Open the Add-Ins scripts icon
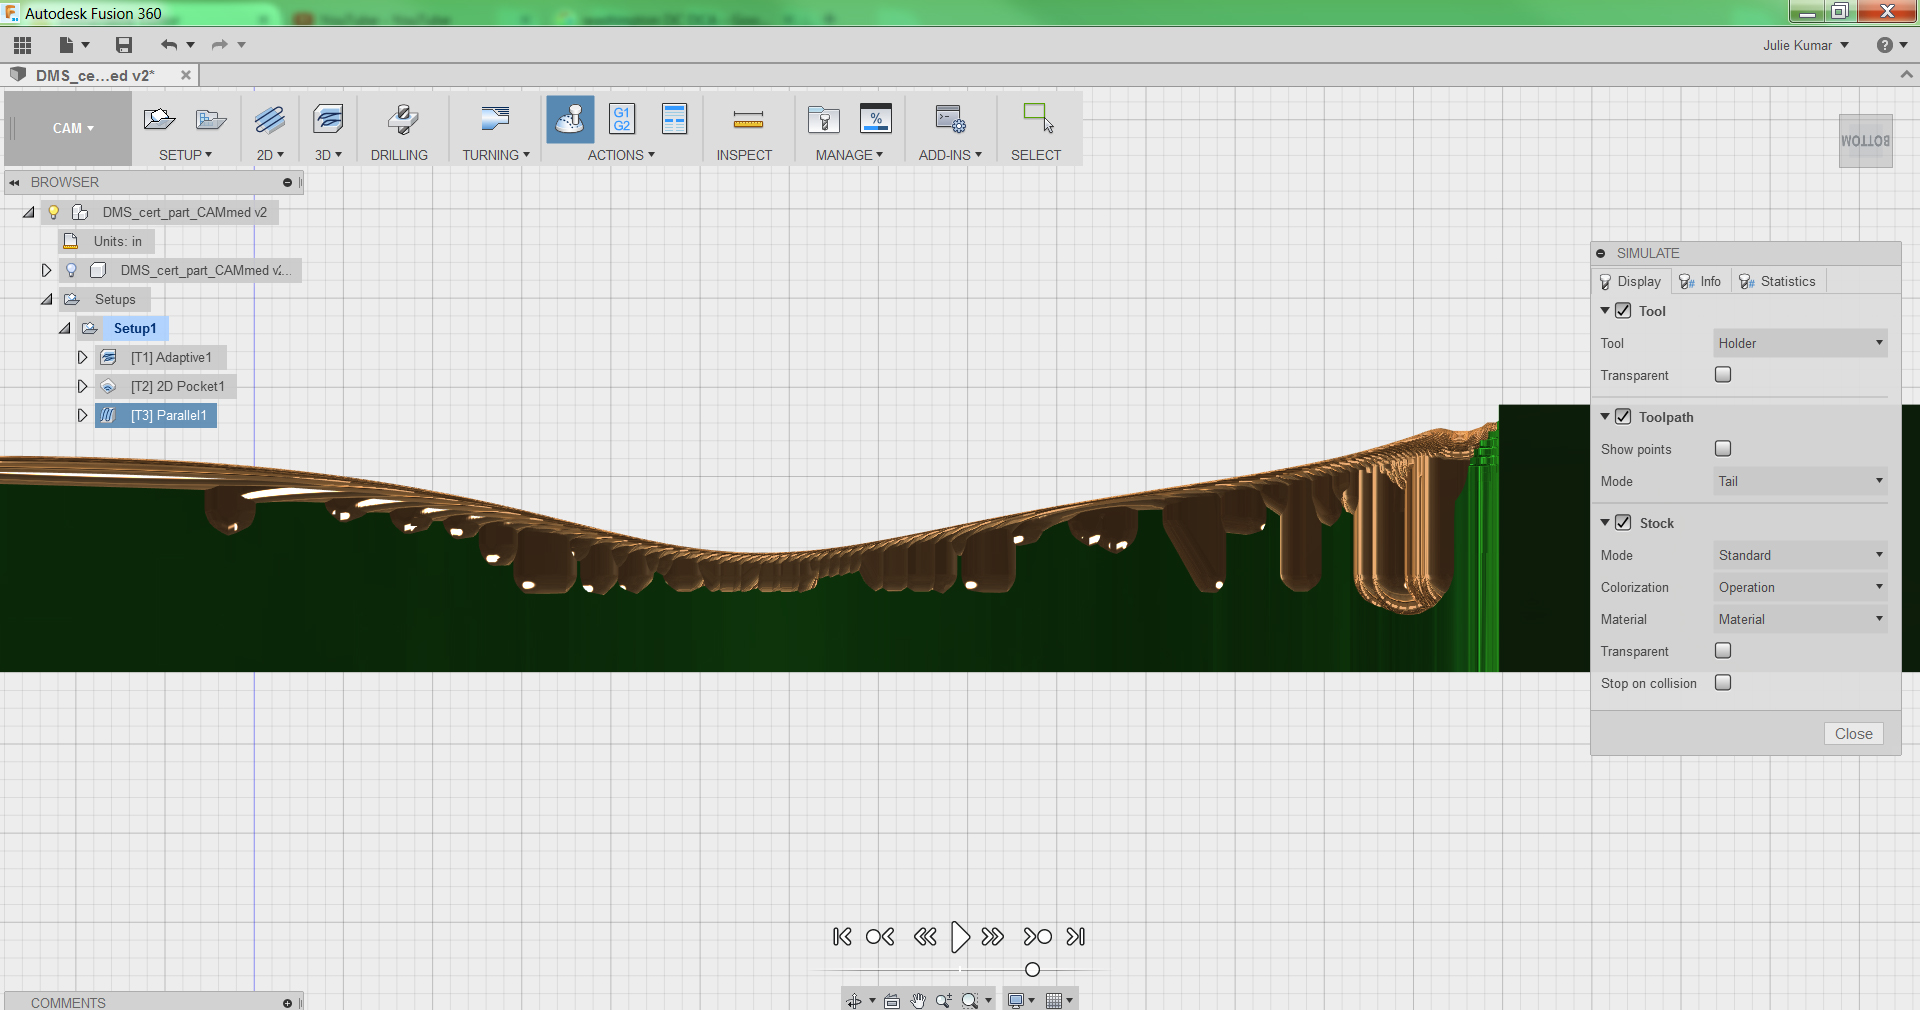 950,120
